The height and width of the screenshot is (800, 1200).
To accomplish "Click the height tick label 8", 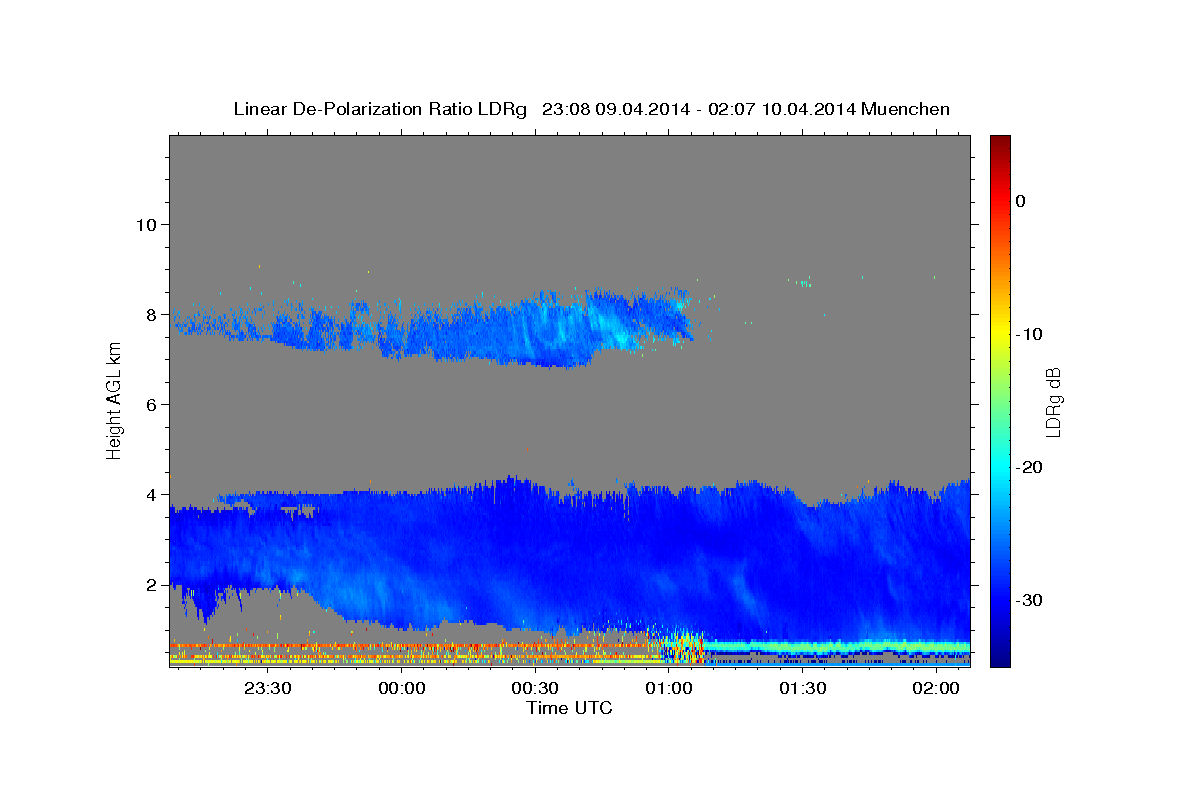I will [152, 314].
